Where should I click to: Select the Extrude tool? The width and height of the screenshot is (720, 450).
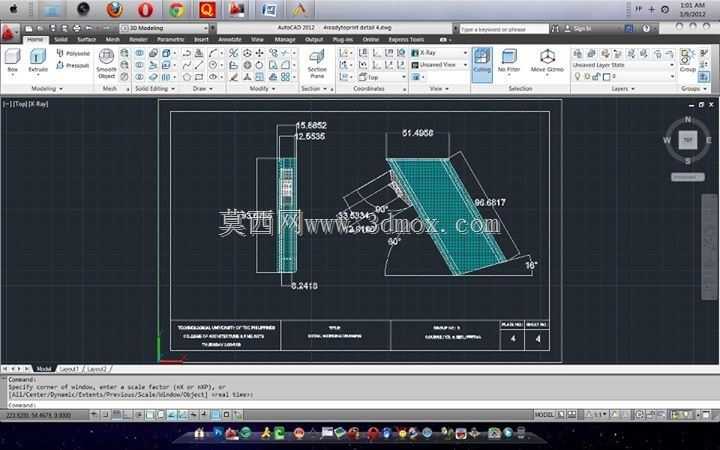coord(38,61)
